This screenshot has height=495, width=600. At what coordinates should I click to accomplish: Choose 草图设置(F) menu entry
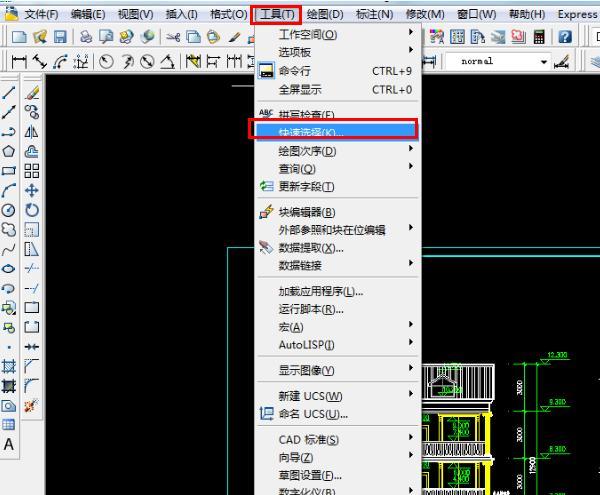337,475
